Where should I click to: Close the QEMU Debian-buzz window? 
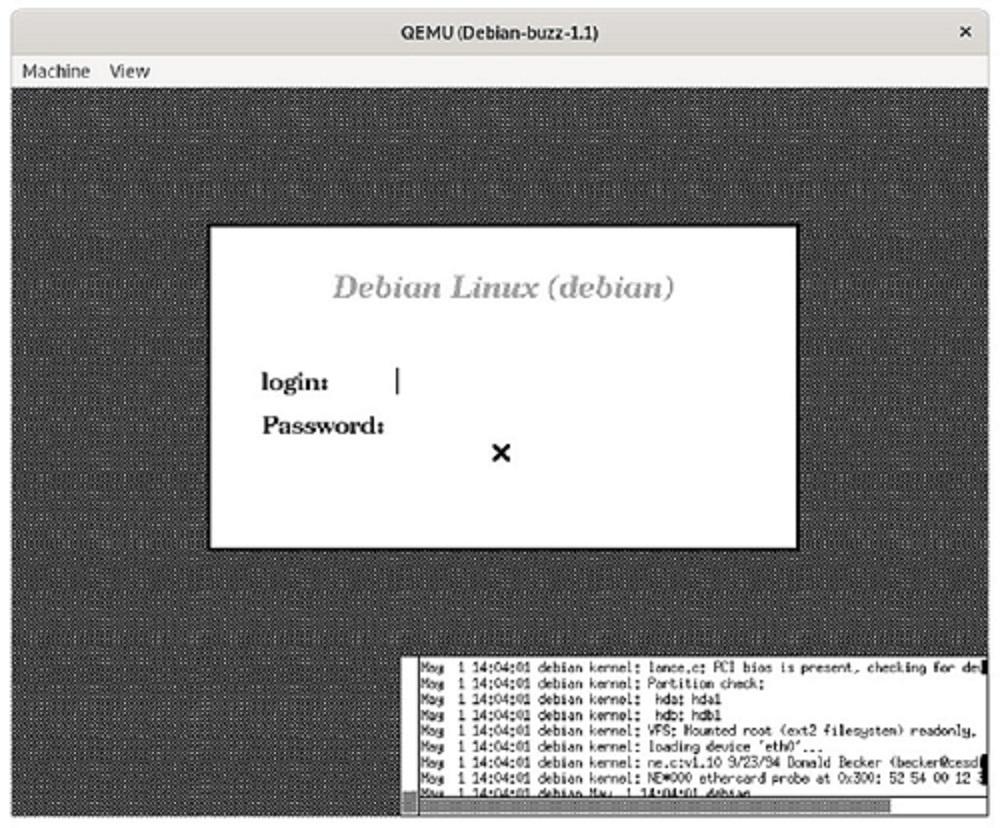(x=965, y=32)
